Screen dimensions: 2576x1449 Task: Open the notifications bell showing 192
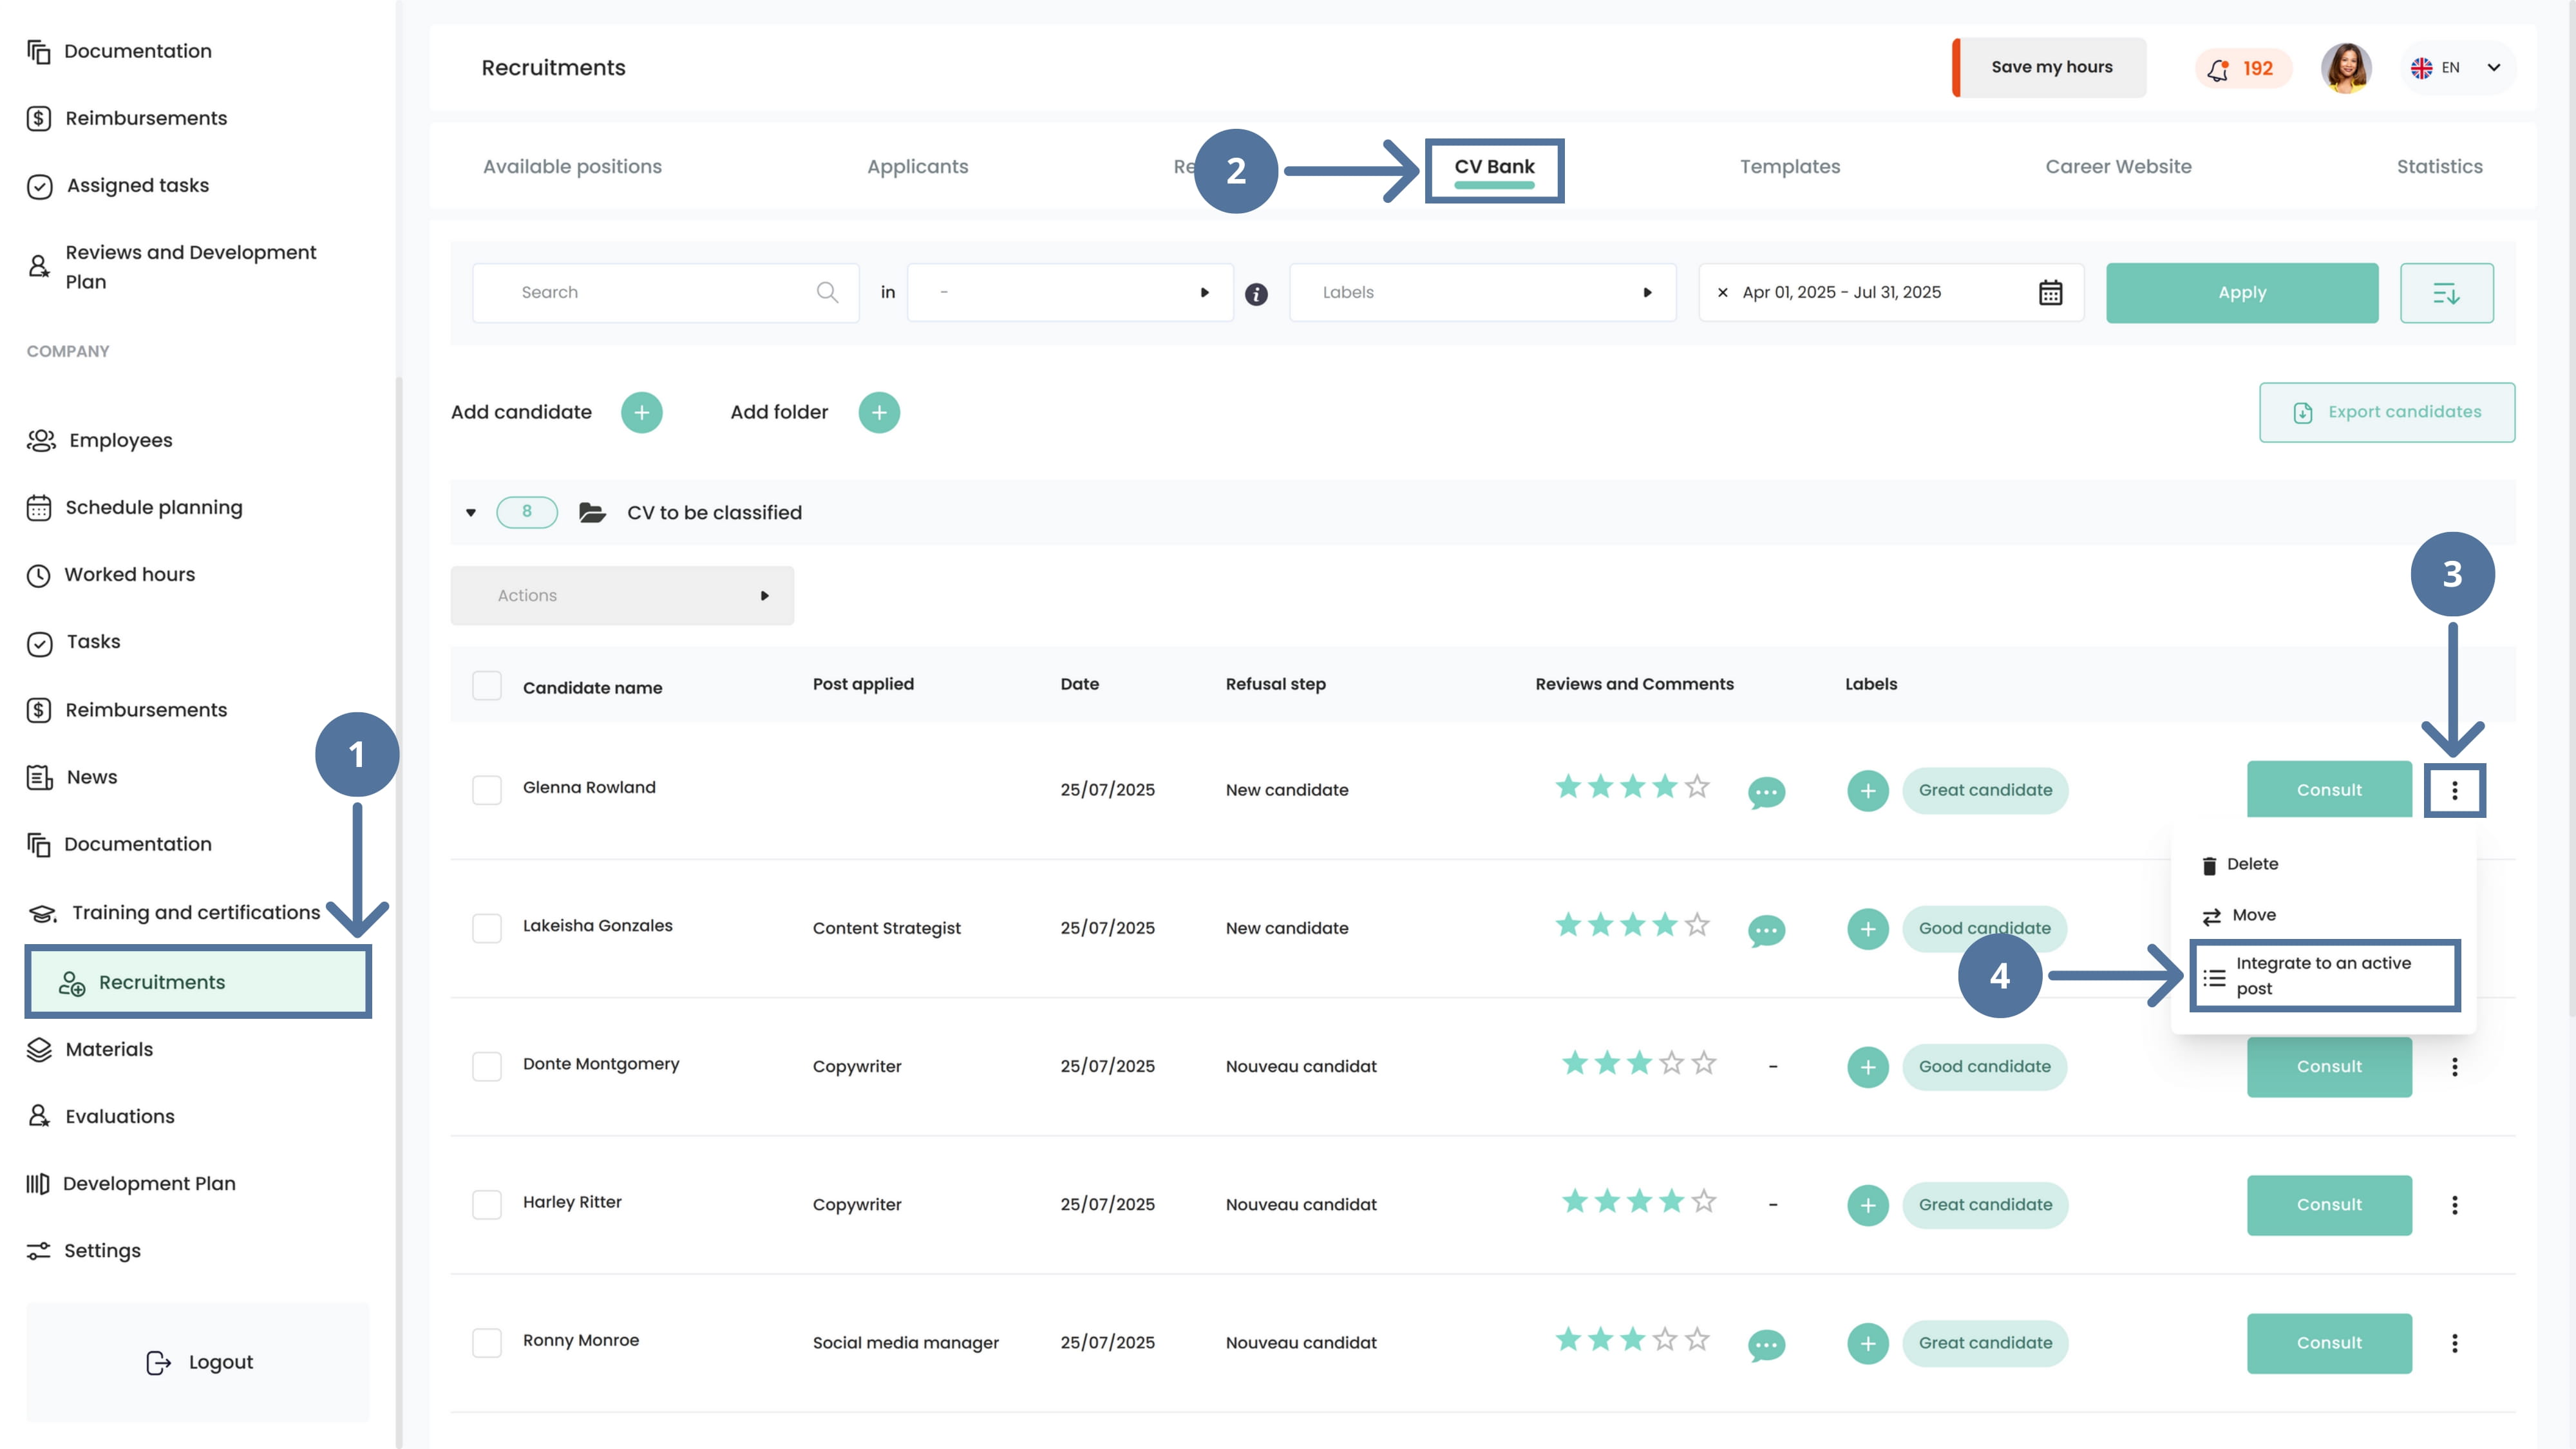(x=2242, y=68)
